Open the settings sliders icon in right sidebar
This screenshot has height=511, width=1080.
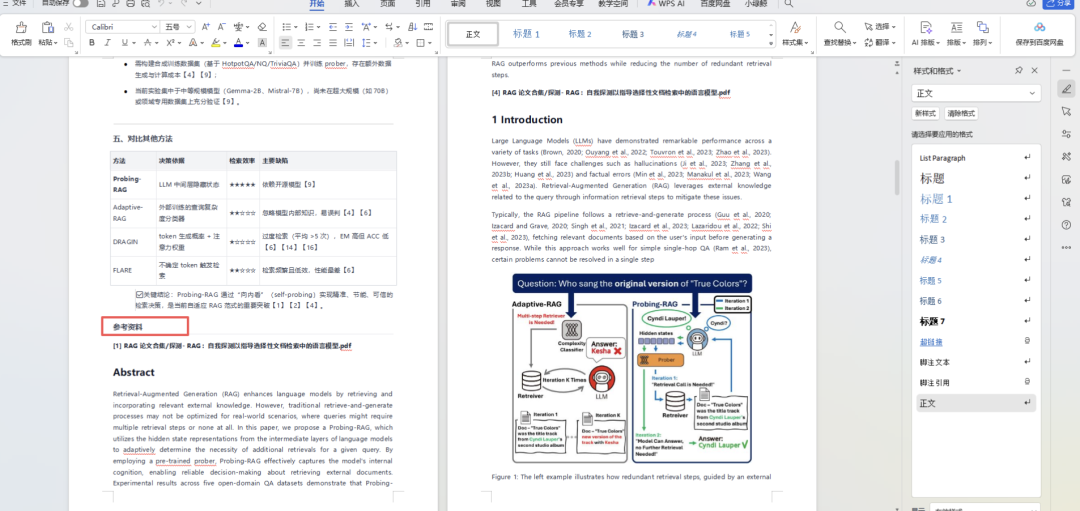[1066, 134]
